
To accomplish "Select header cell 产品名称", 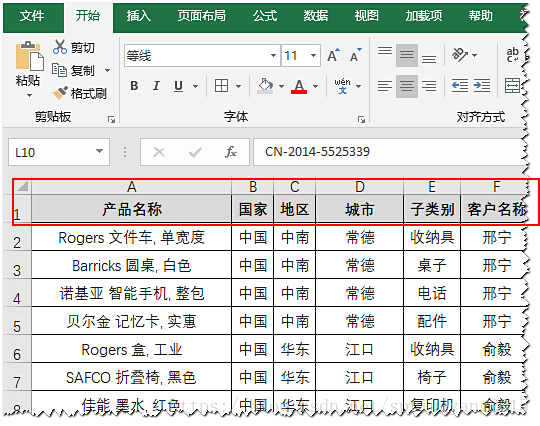I will [132, 209].
